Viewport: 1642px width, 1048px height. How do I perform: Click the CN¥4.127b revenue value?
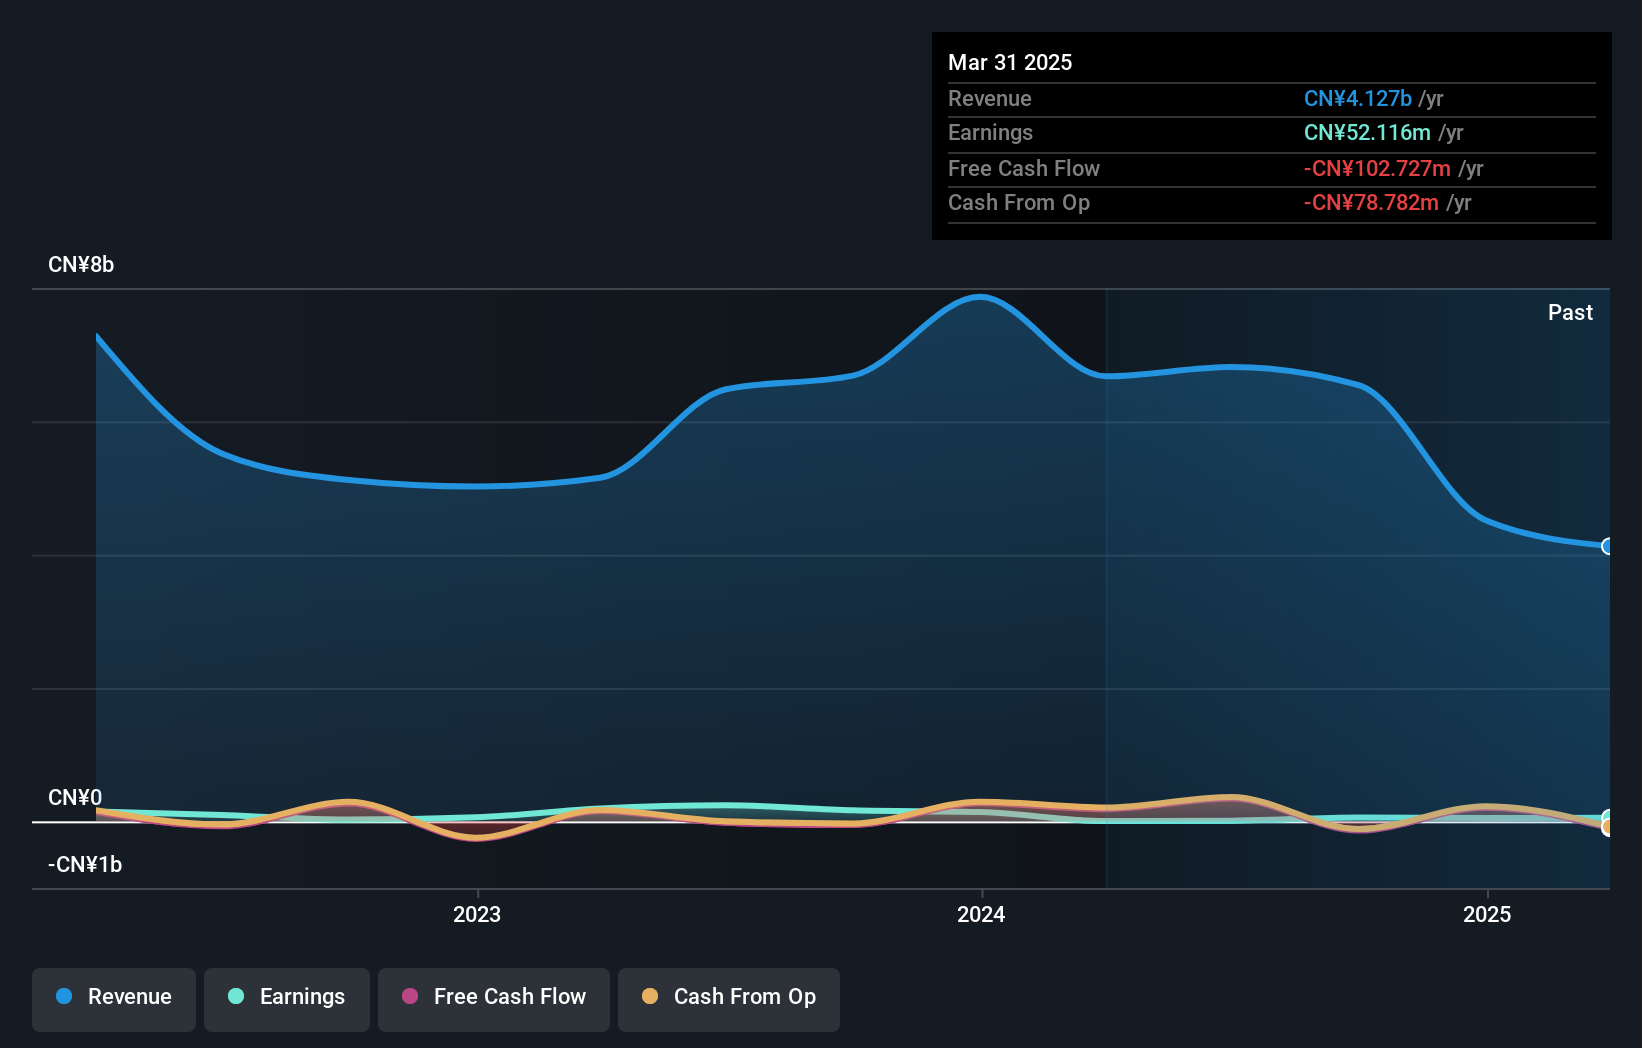tap(1358, 98)
